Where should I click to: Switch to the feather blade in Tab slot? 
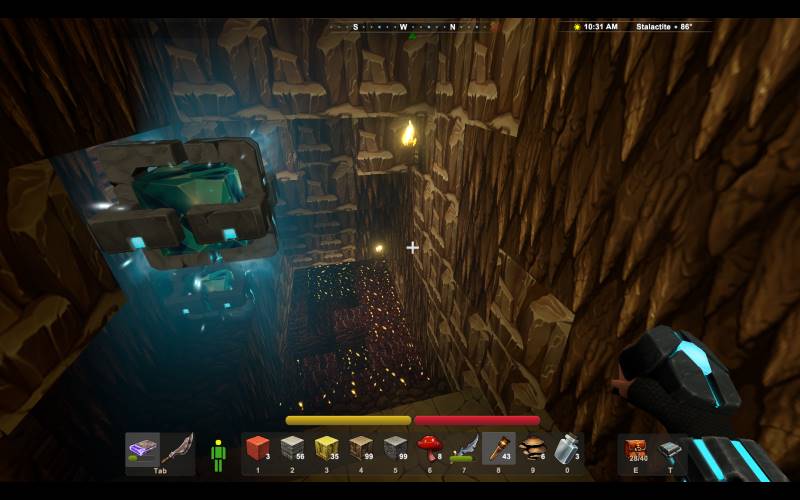177,449
